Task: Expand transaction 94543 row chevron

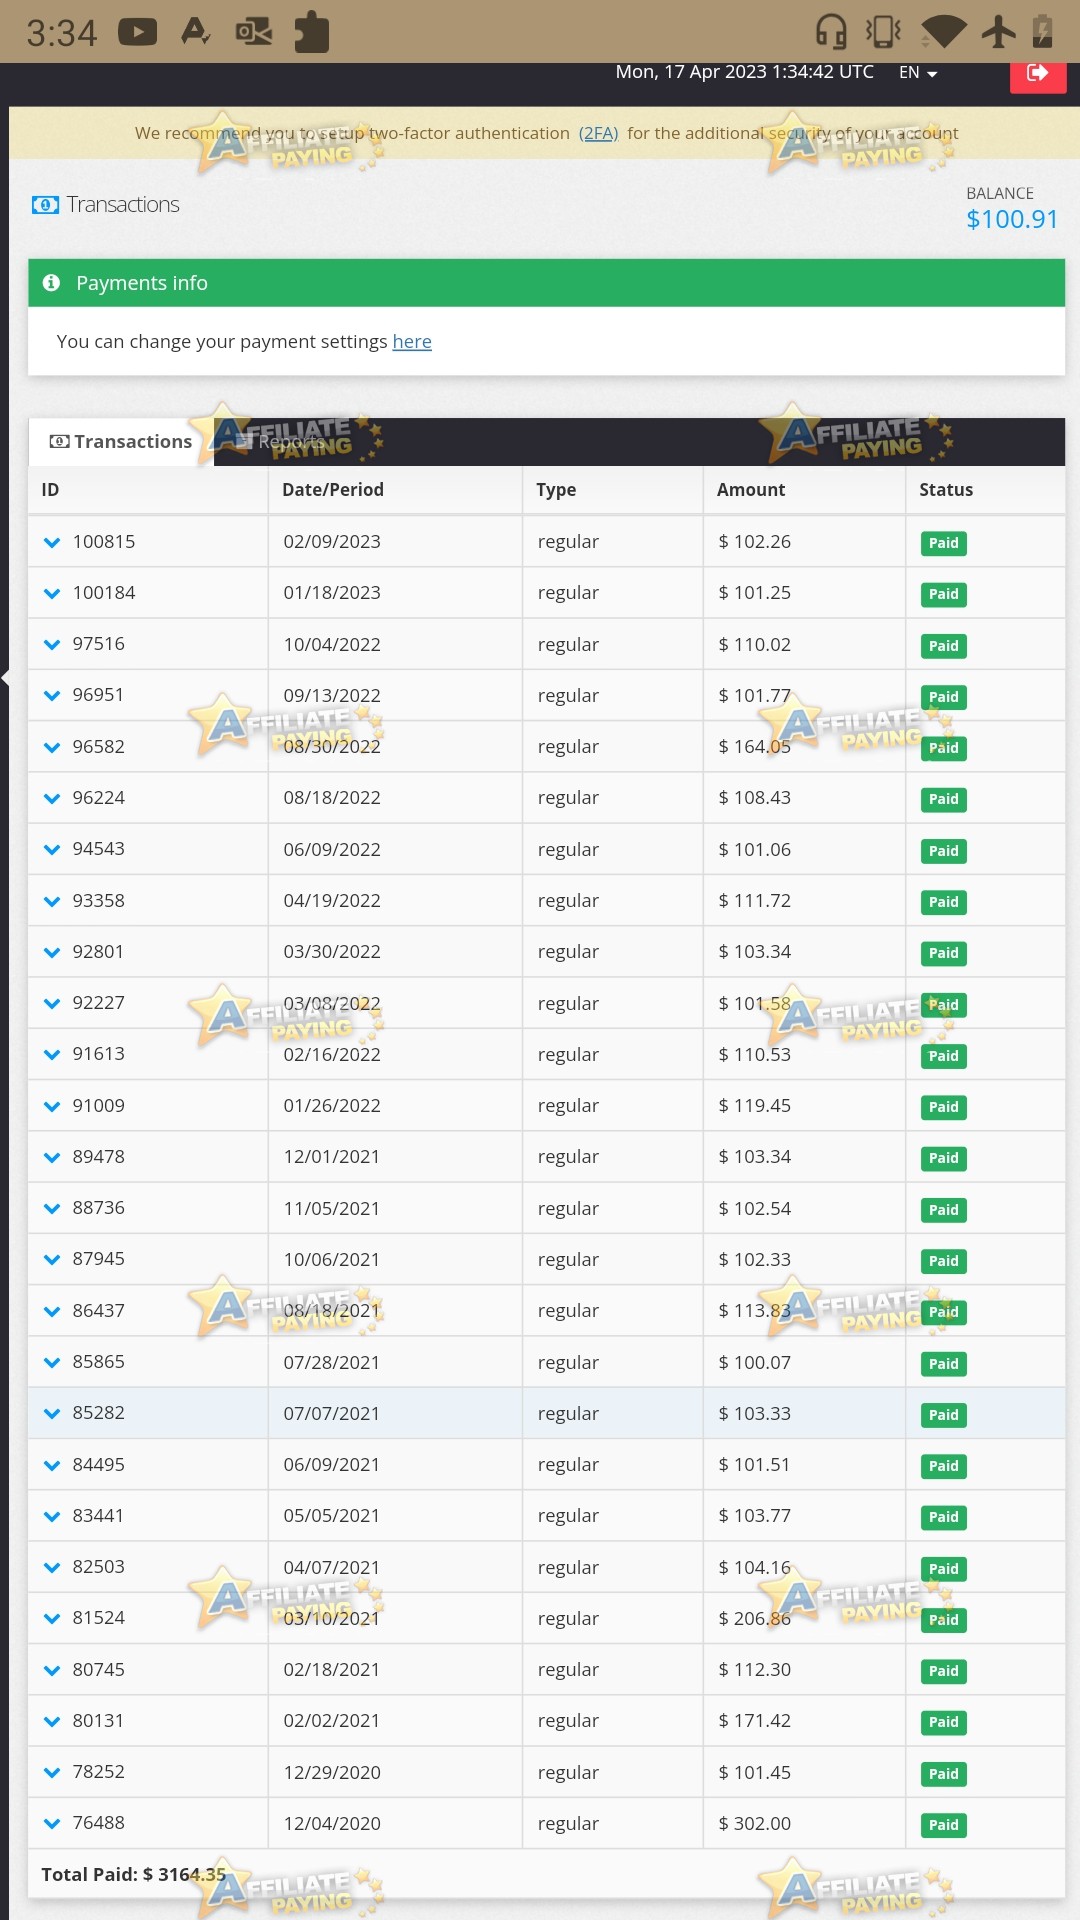Action: click(x=52, y=849)
